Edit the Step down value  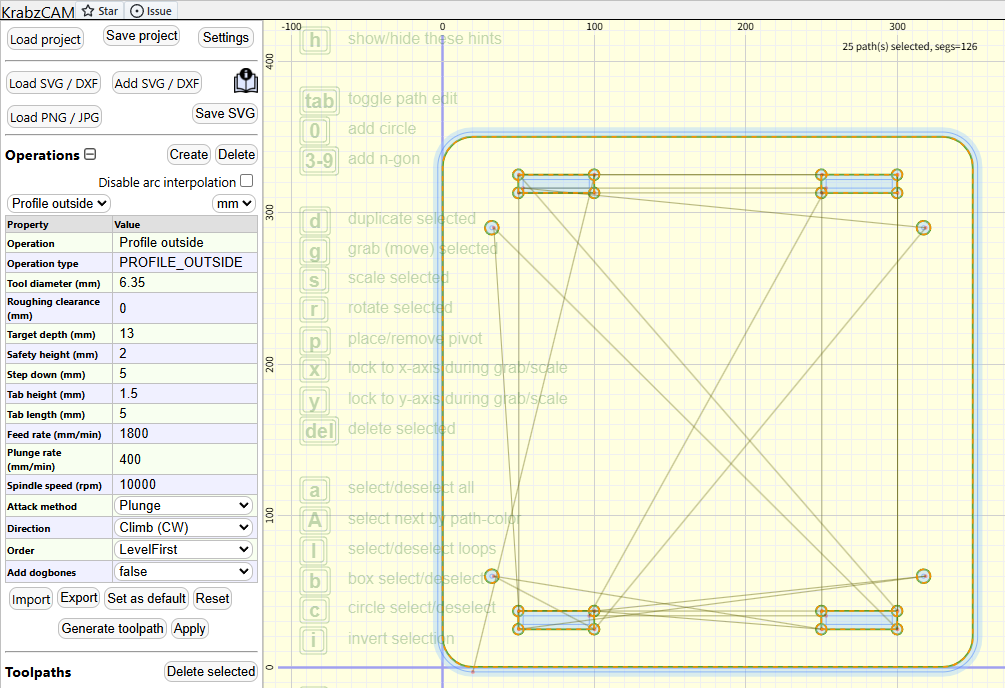pyautogui.click(x=185, y=373)
